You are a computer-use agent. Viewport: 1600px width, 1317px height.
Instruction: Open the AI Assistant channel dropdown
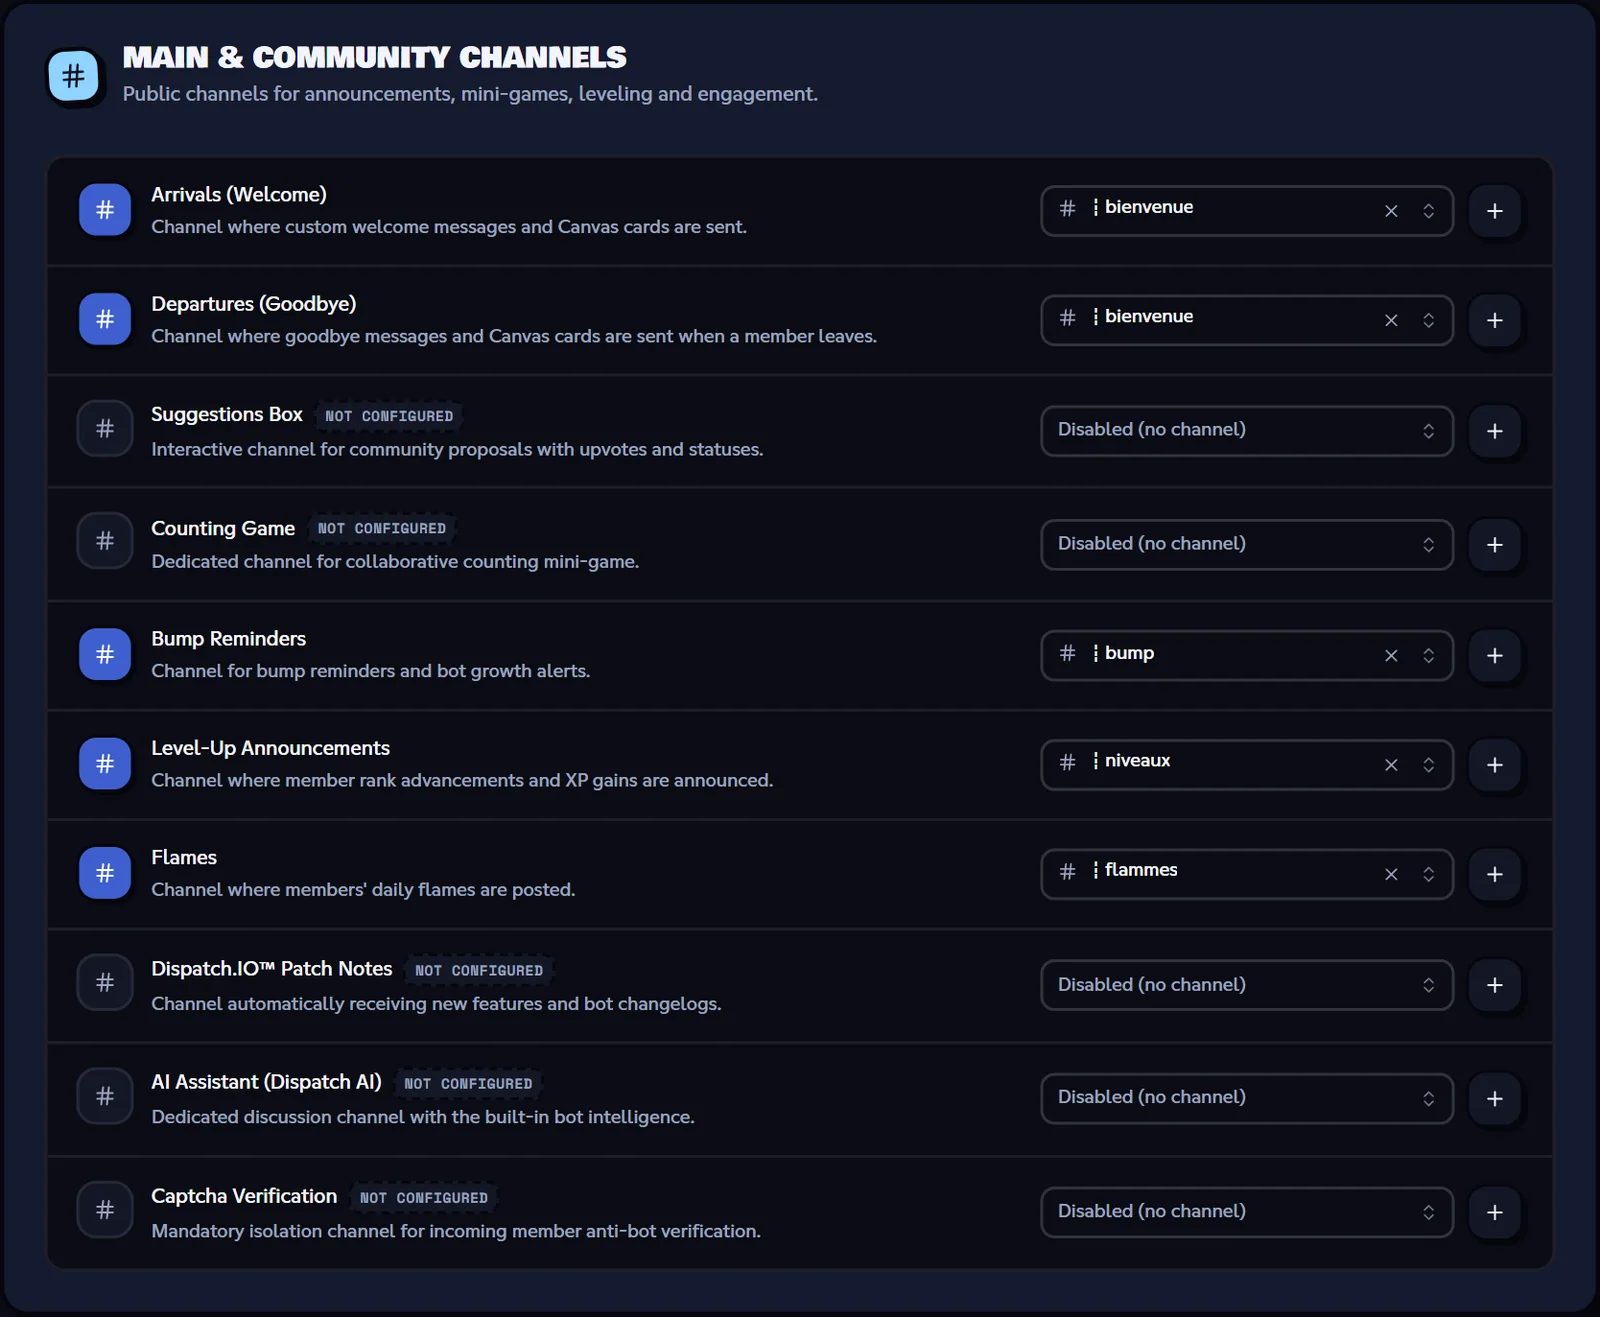1247,1098
